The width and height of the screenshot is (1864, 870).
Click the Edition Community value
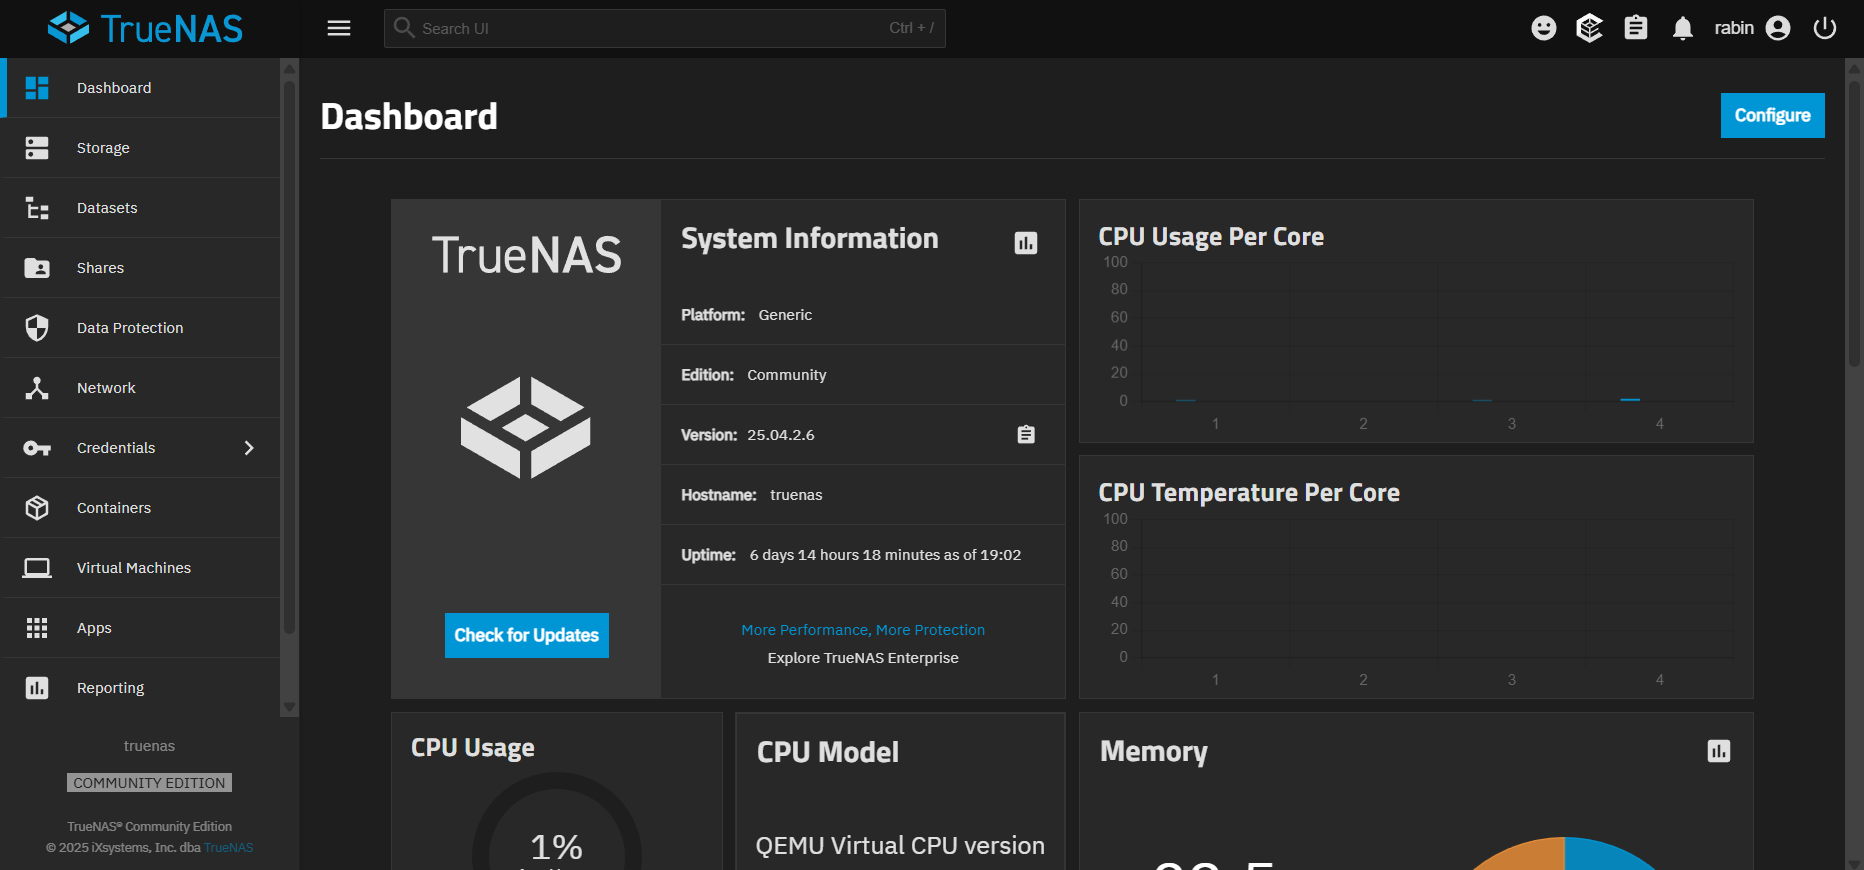(x=787, y=375)
